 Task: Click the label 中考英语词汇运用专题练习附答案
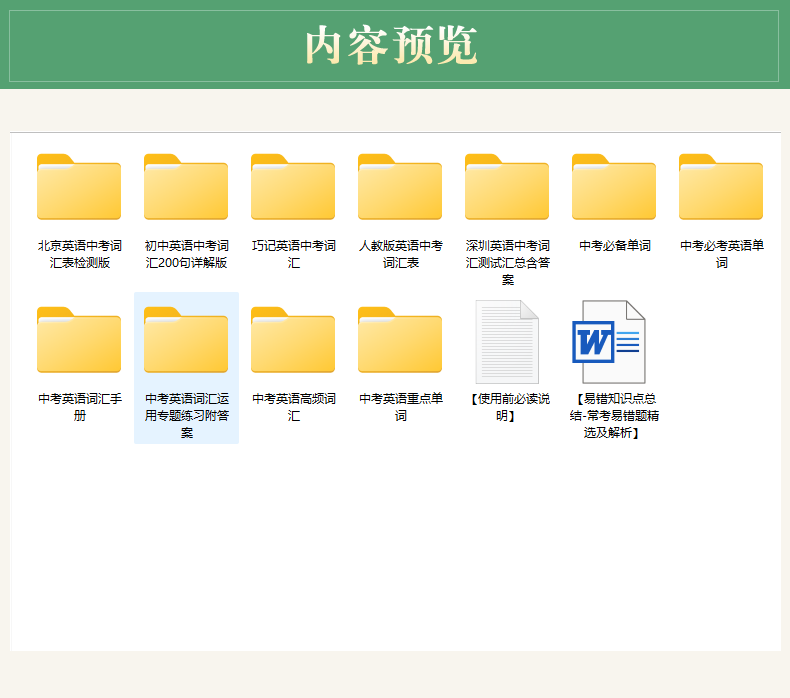(x=186, y=416)
